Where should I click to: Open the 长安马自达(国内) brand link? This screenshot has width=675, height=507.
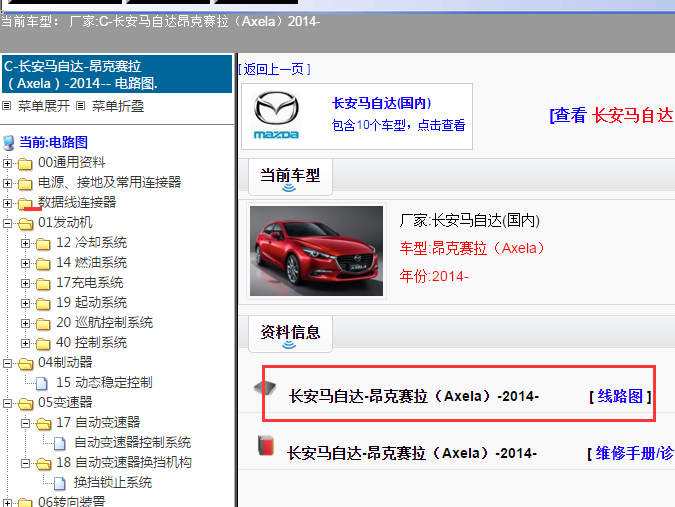click(x=381, y=103)
